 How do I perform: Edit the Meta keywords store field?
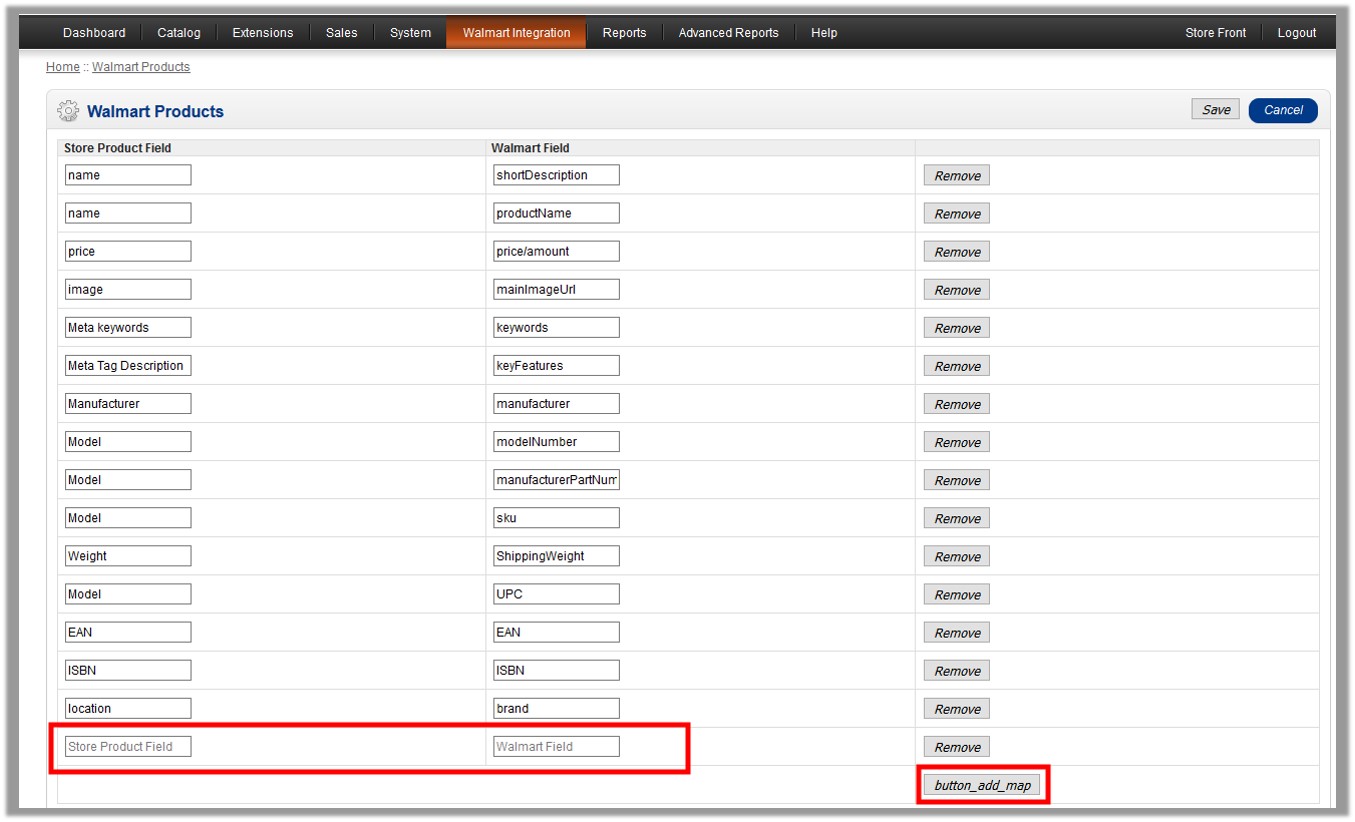coord(128,327)
